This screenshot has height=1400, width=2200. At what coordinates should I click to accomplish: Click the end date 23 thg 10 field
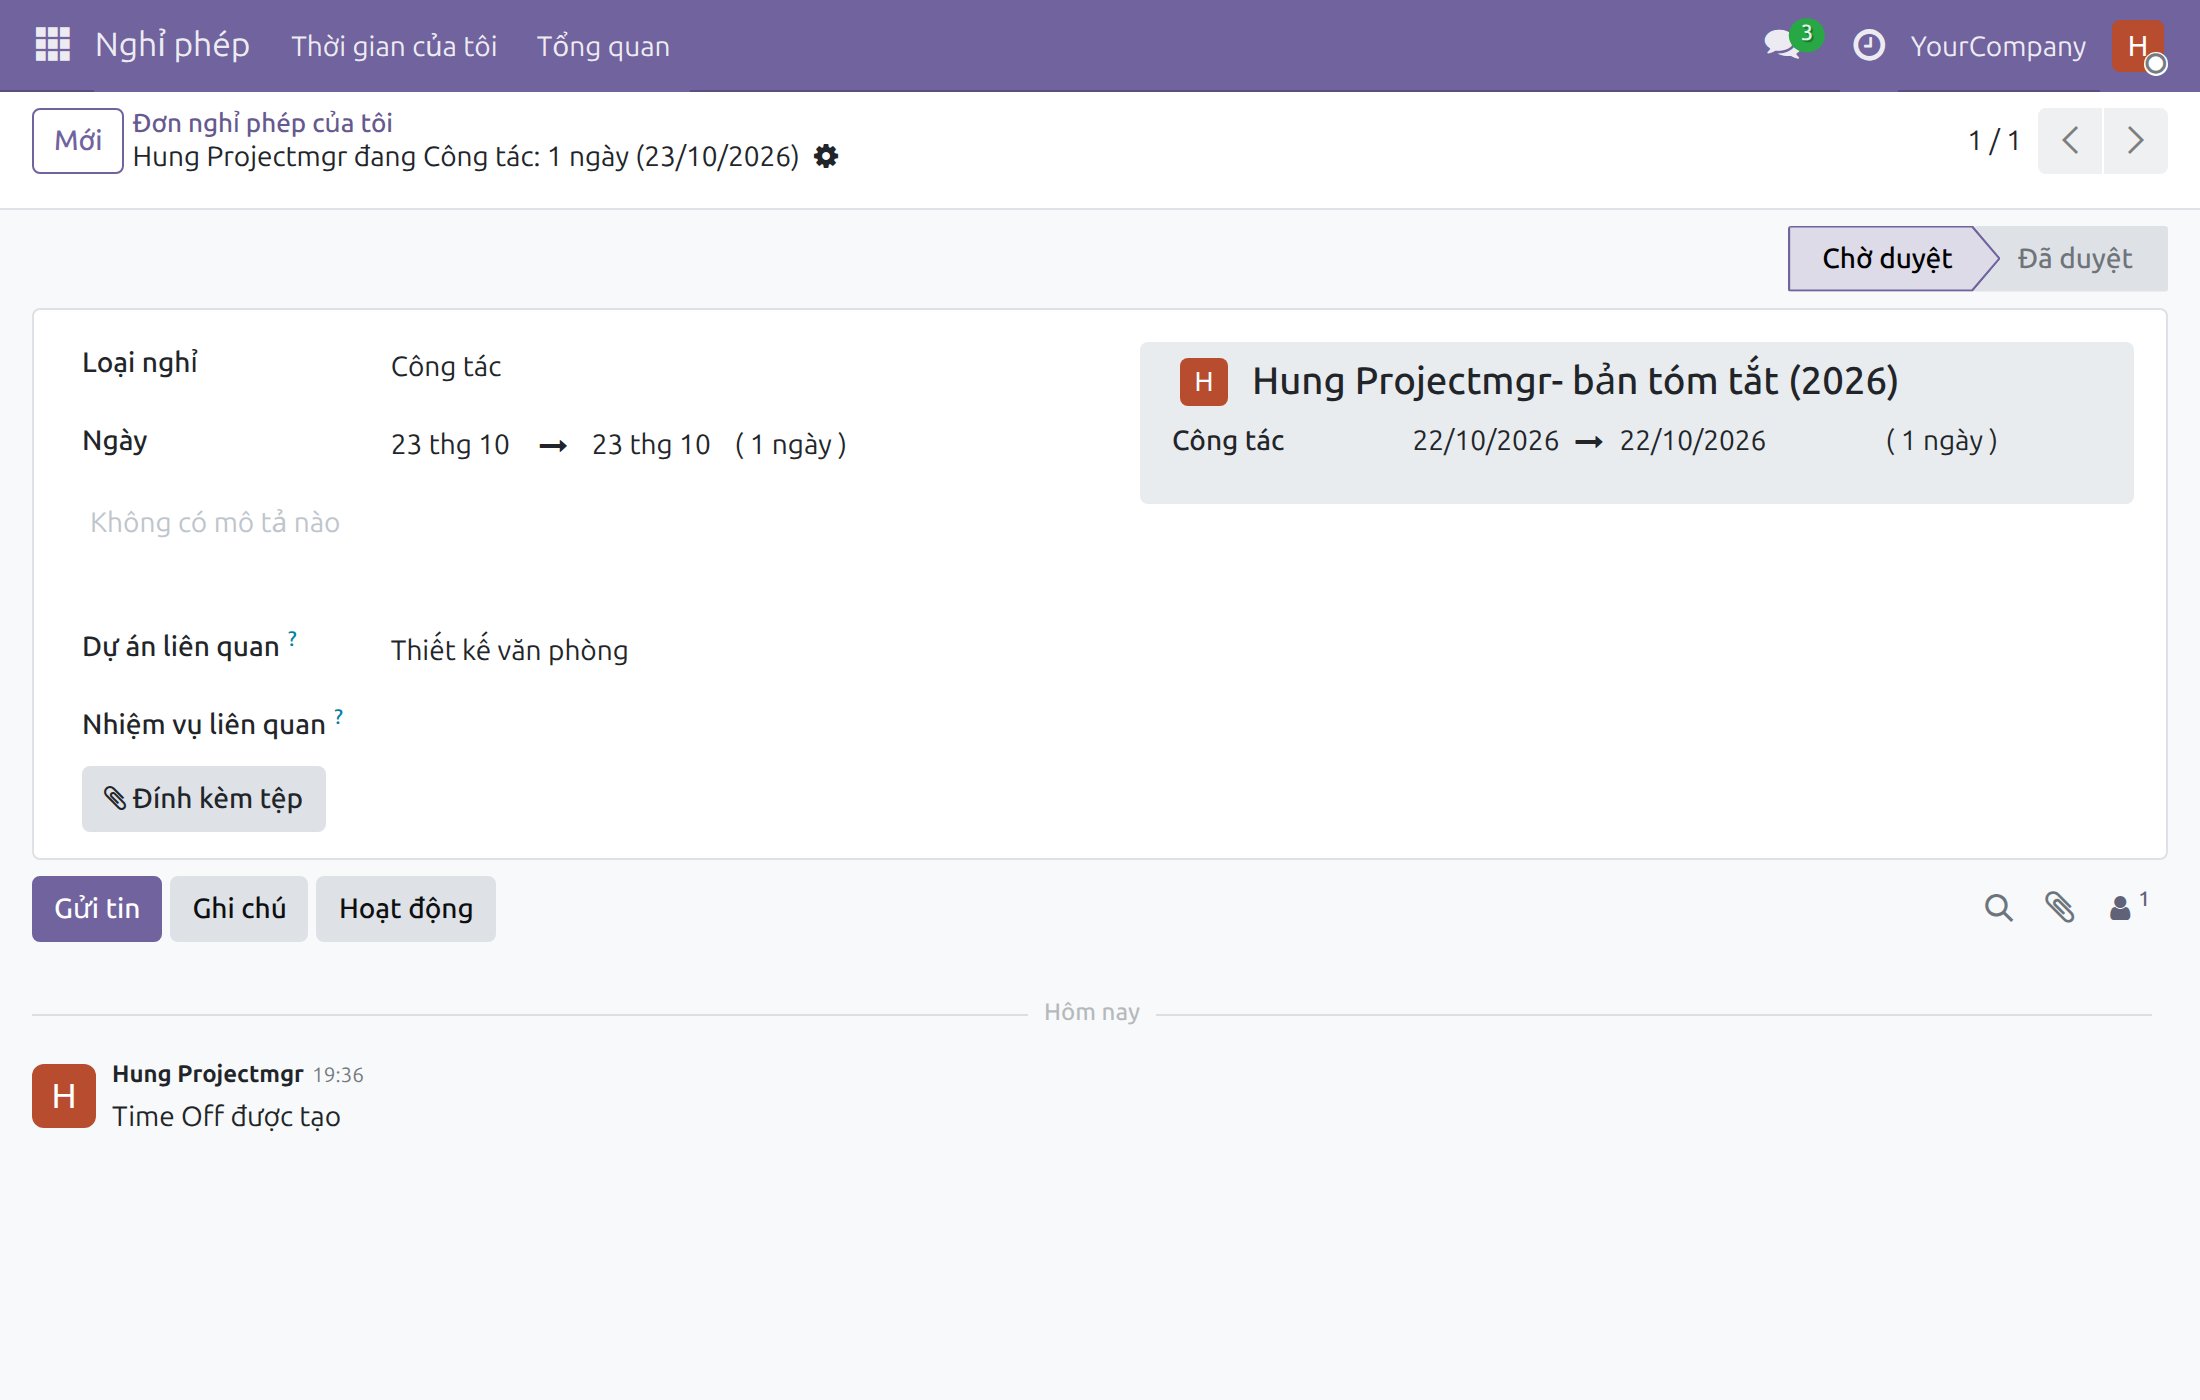pyautogui.click(x=651, y=444)
